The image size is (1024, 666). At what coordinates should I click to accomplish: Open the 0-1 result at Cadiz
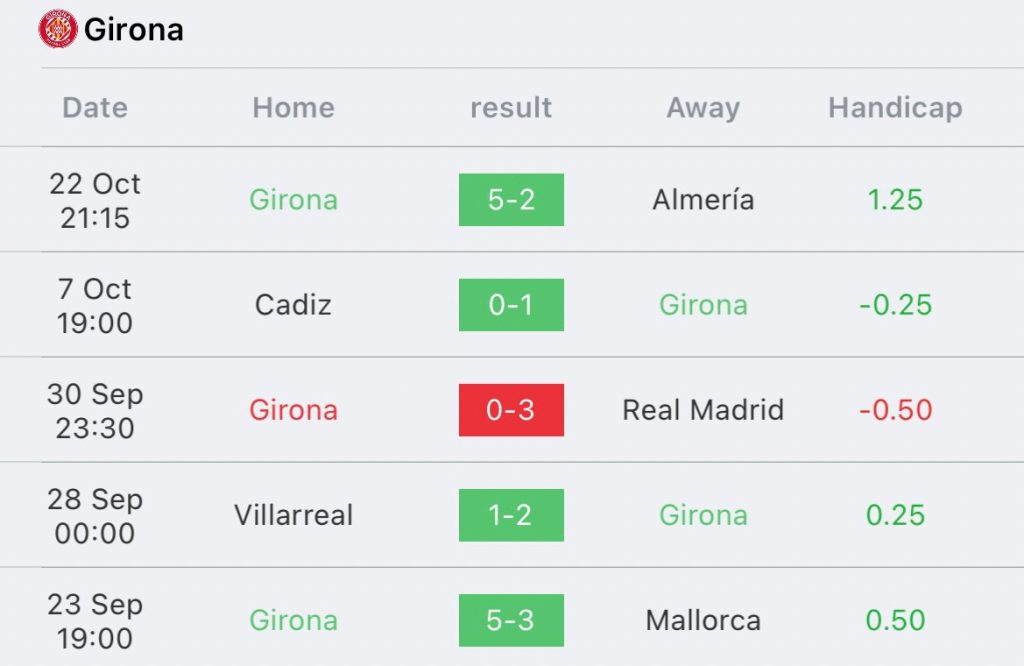point(511,305)
